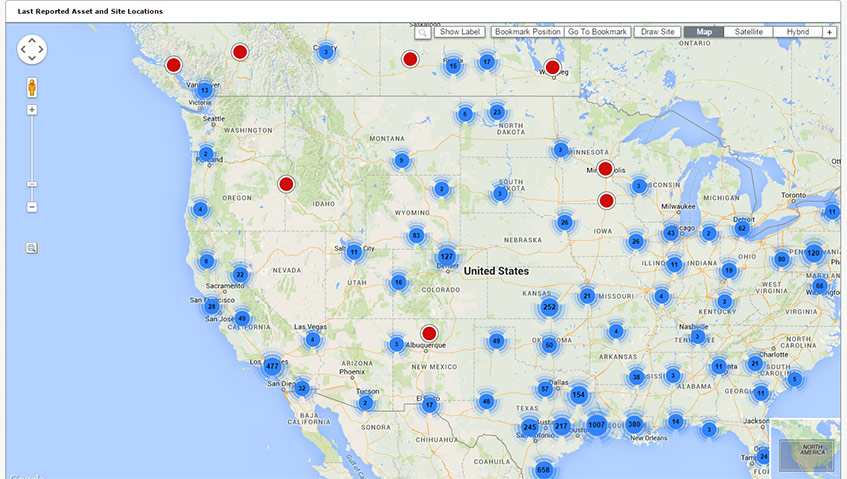Open the 83 cluster in Wyoming
847x479 pixels.
pos(416,235)
